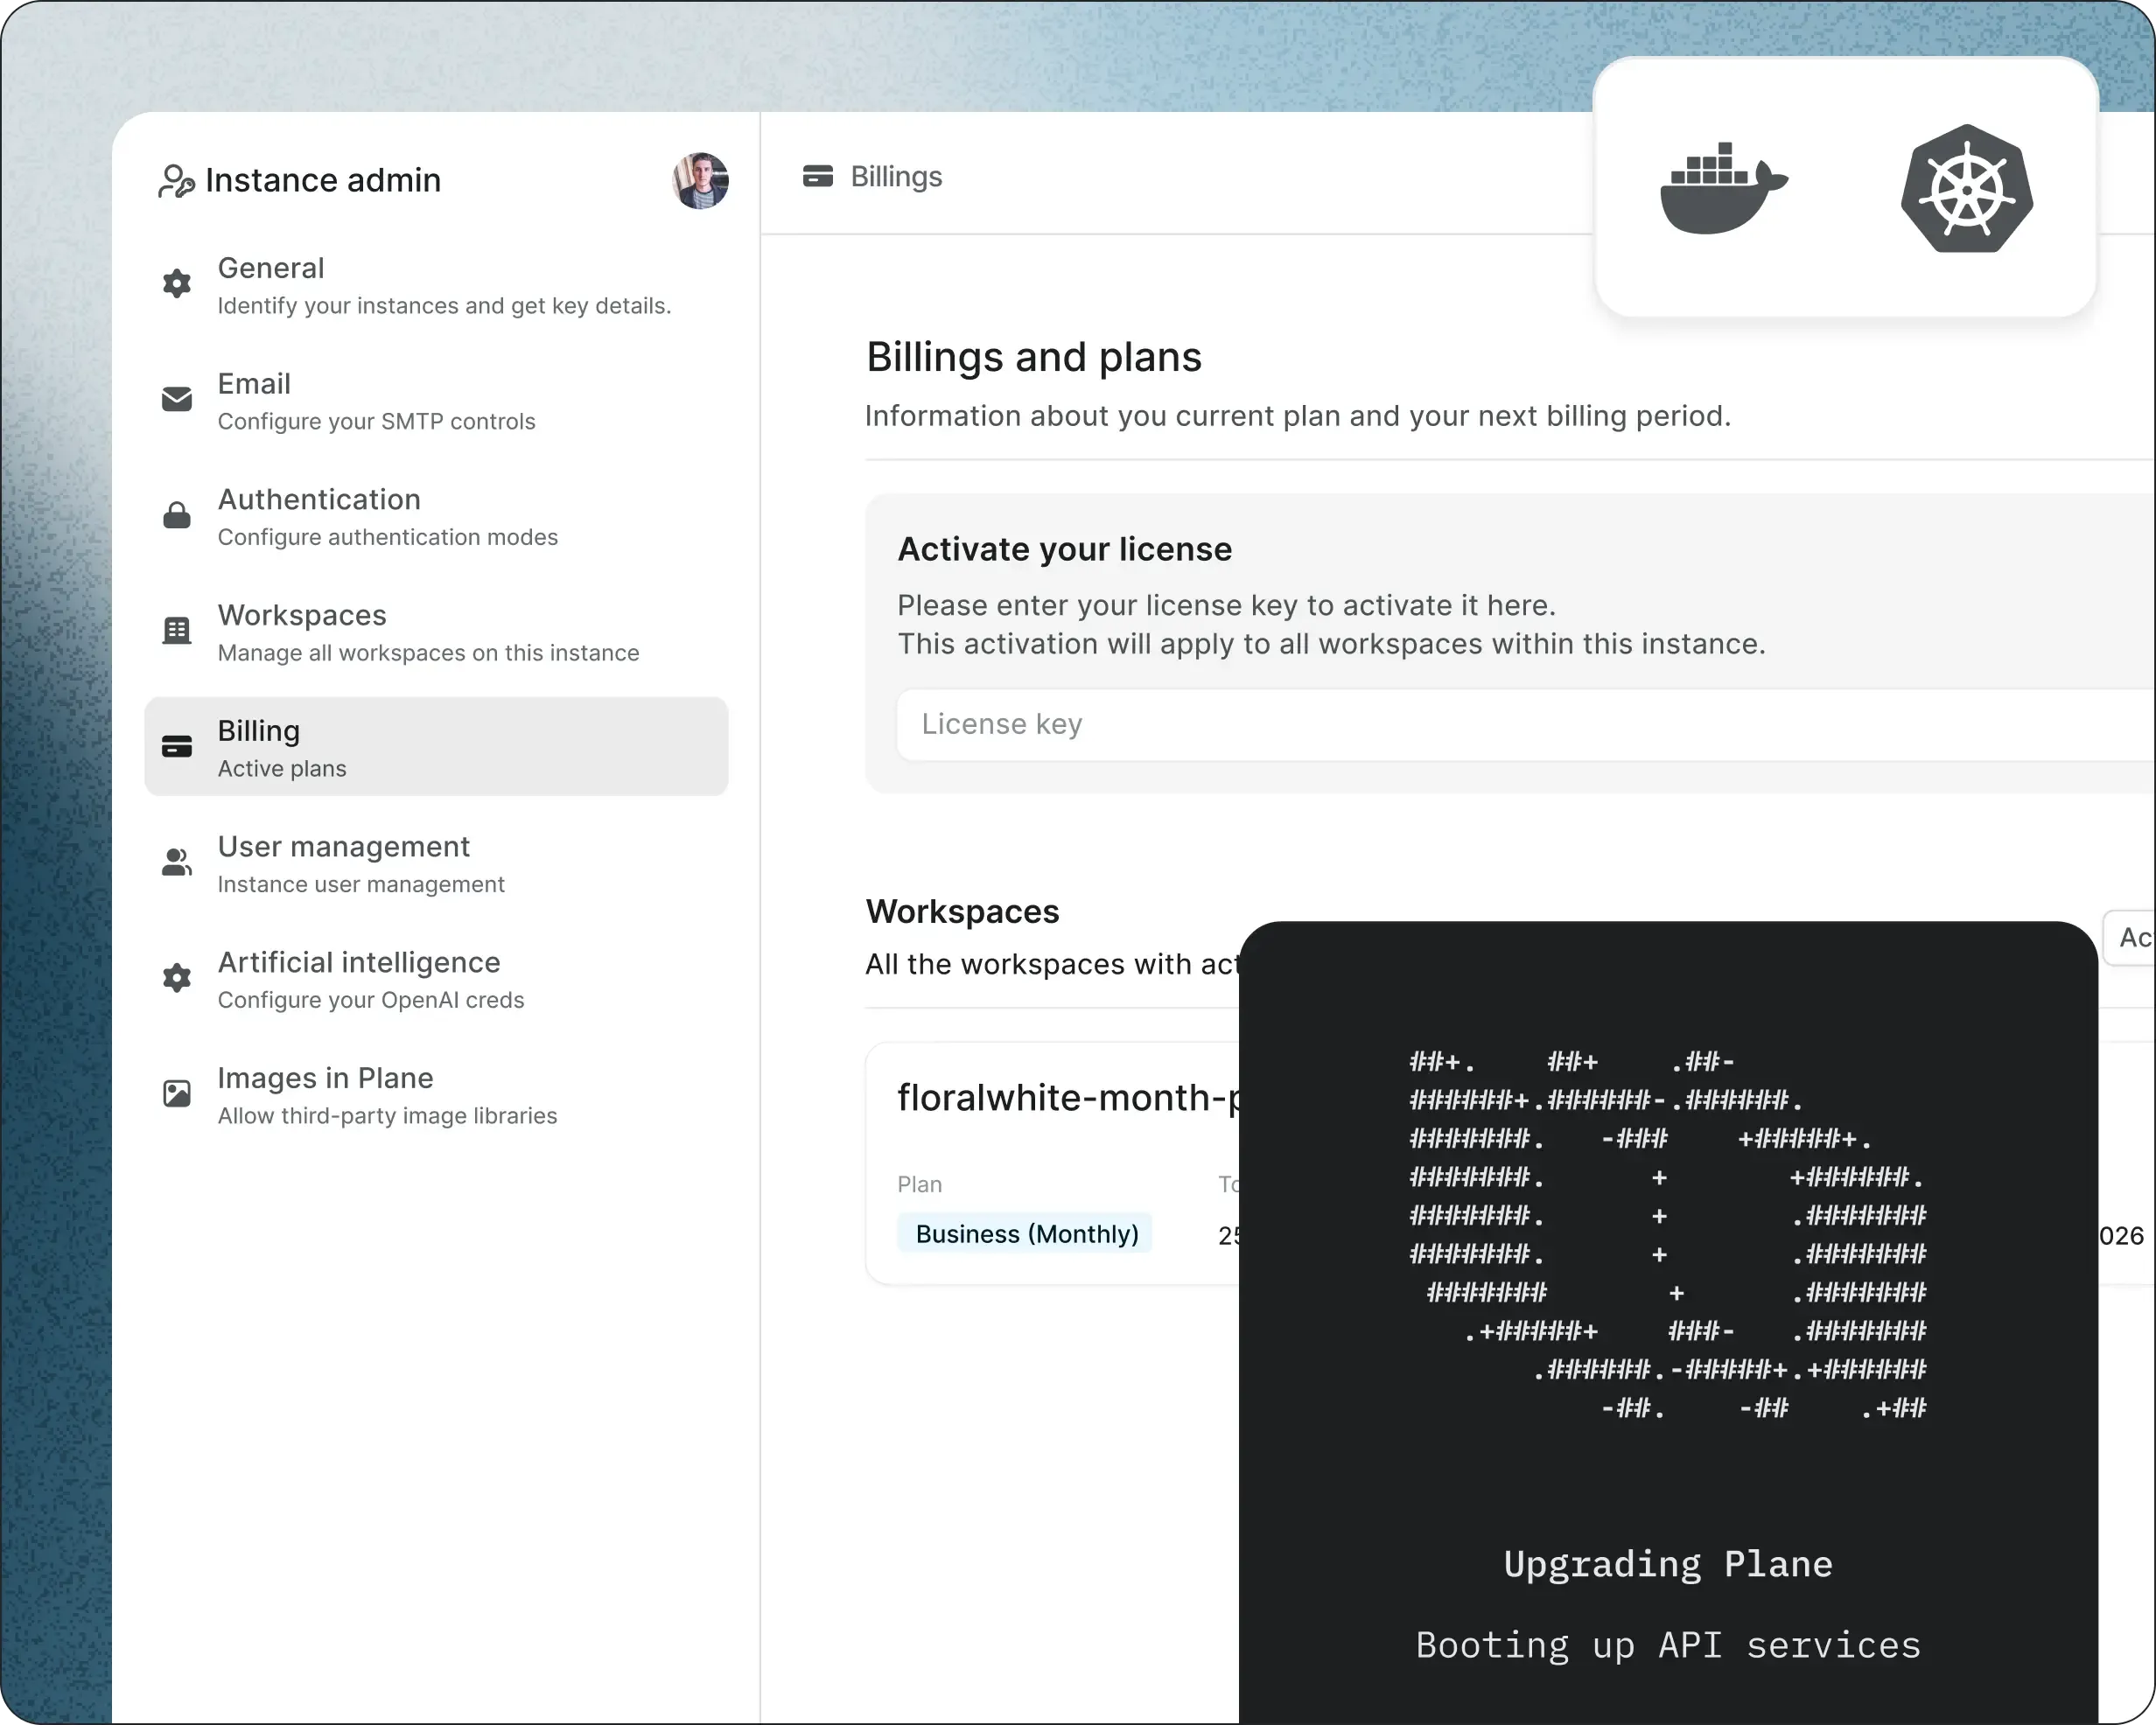Go to Email SMTP configuration
This screenshot has height=1725, width=2156.
point(376,400)
